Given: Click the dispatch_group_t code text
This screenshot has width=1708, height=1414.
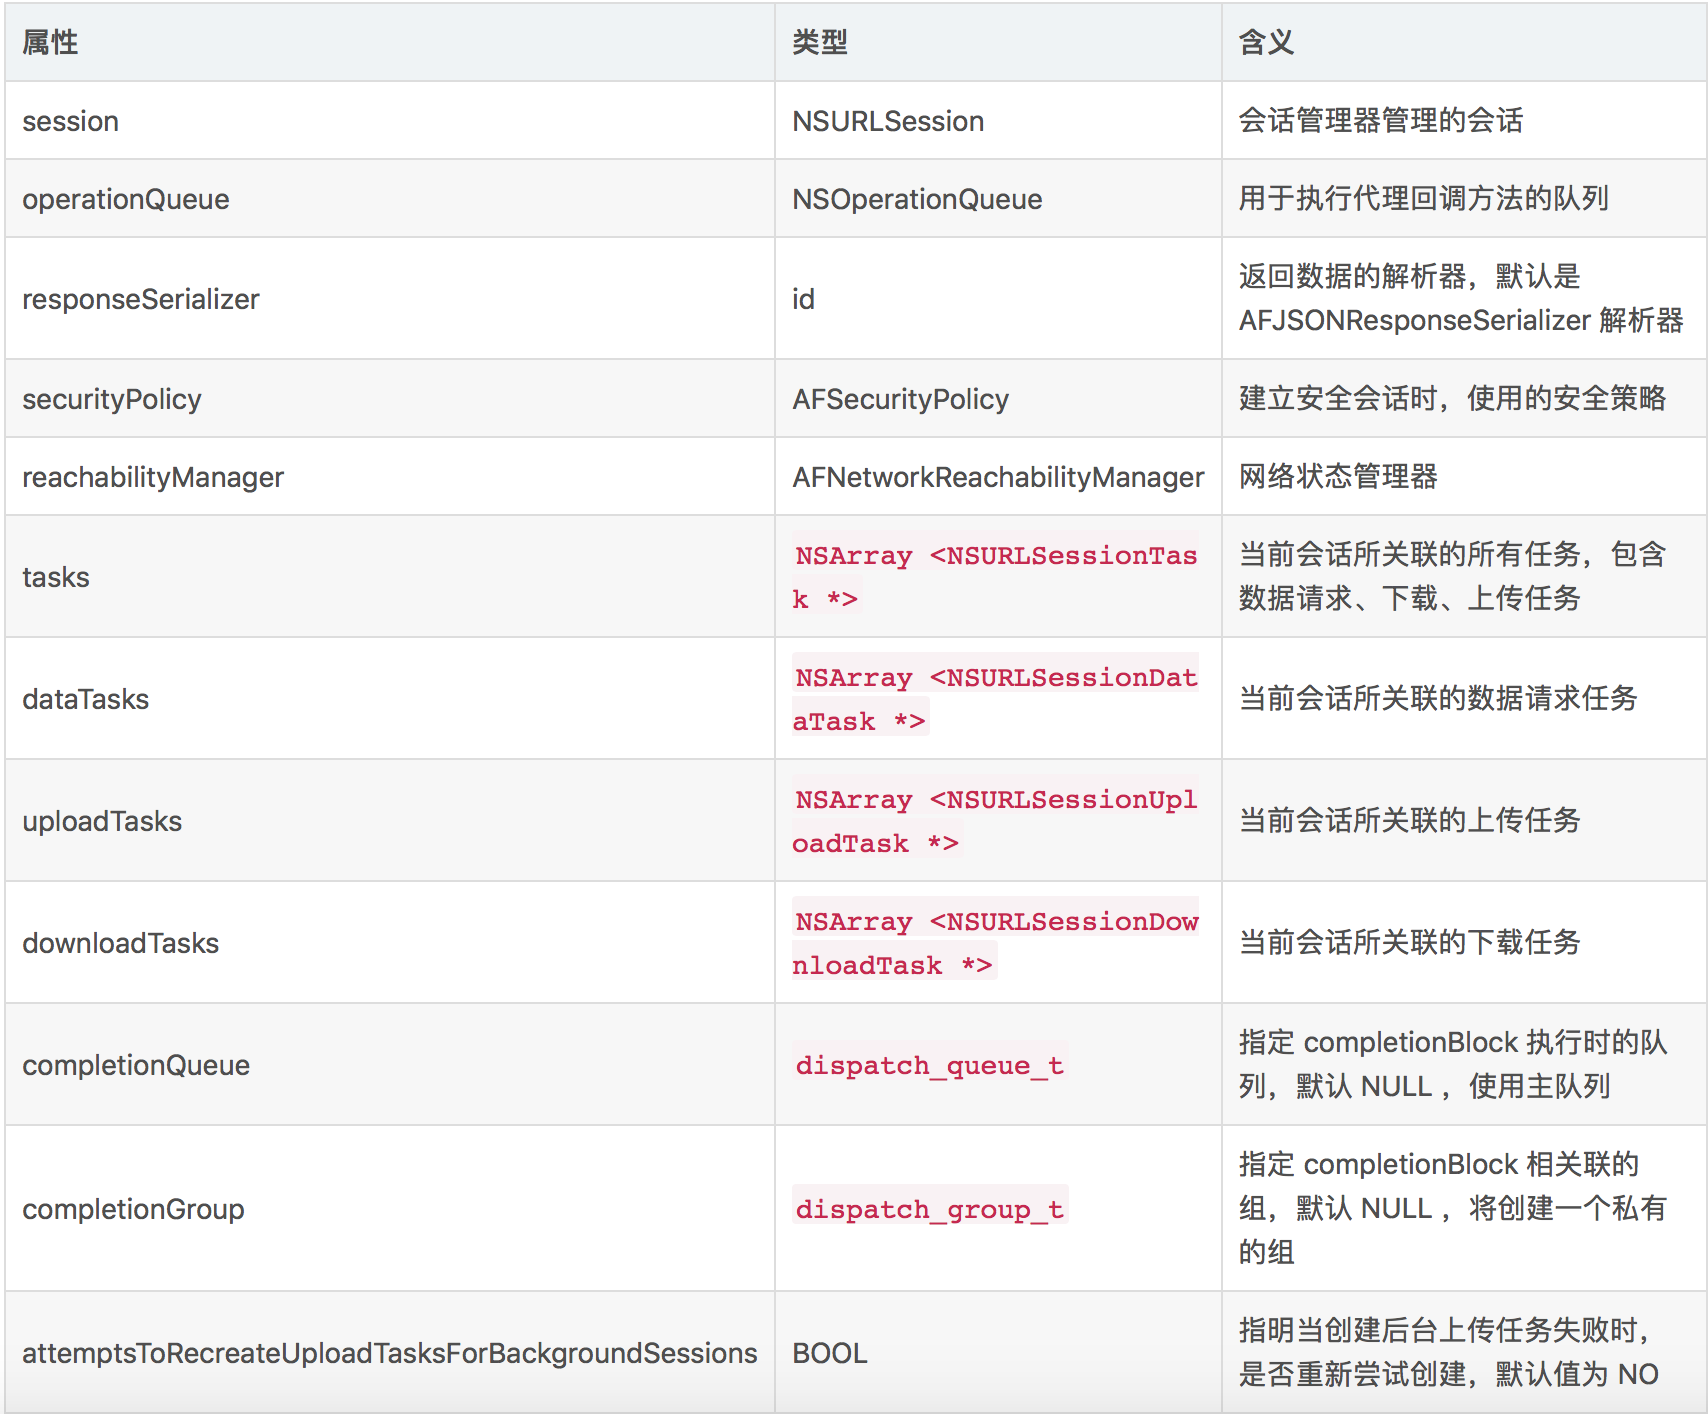Looking at the screenshot, I should (928, 1209).
